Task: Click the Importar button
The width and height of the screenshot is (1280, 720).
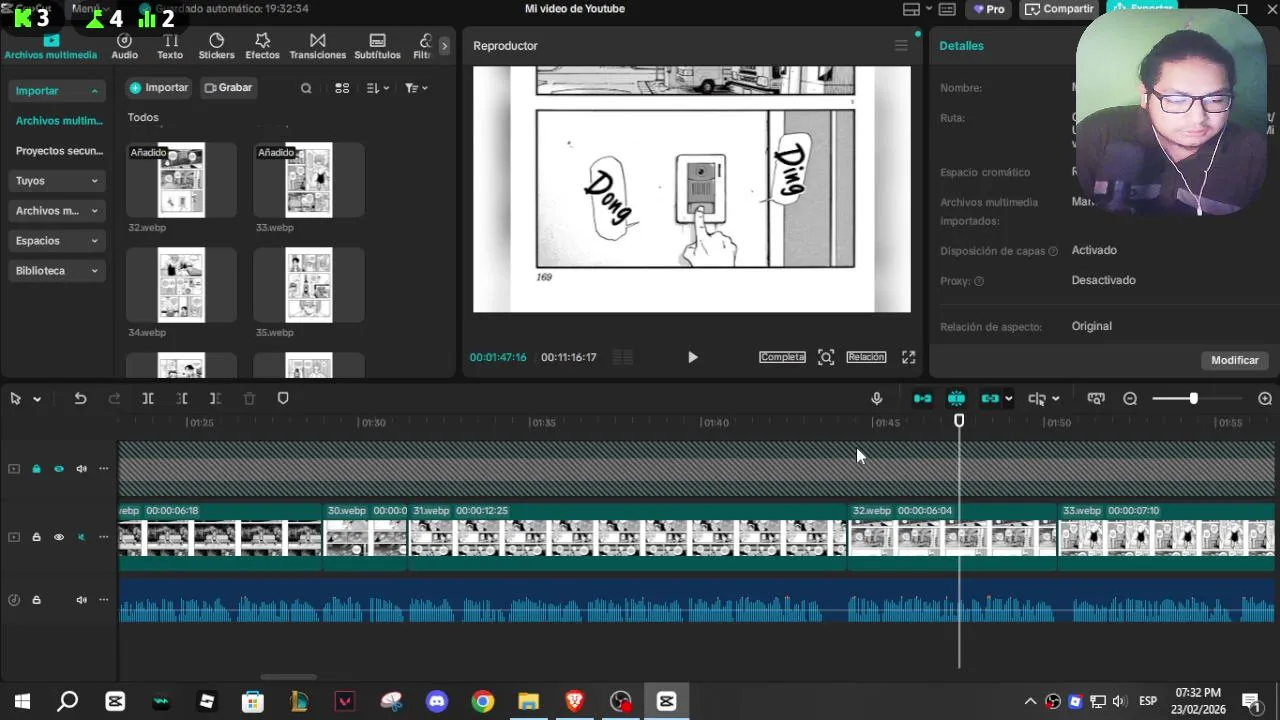Action: 159,88
